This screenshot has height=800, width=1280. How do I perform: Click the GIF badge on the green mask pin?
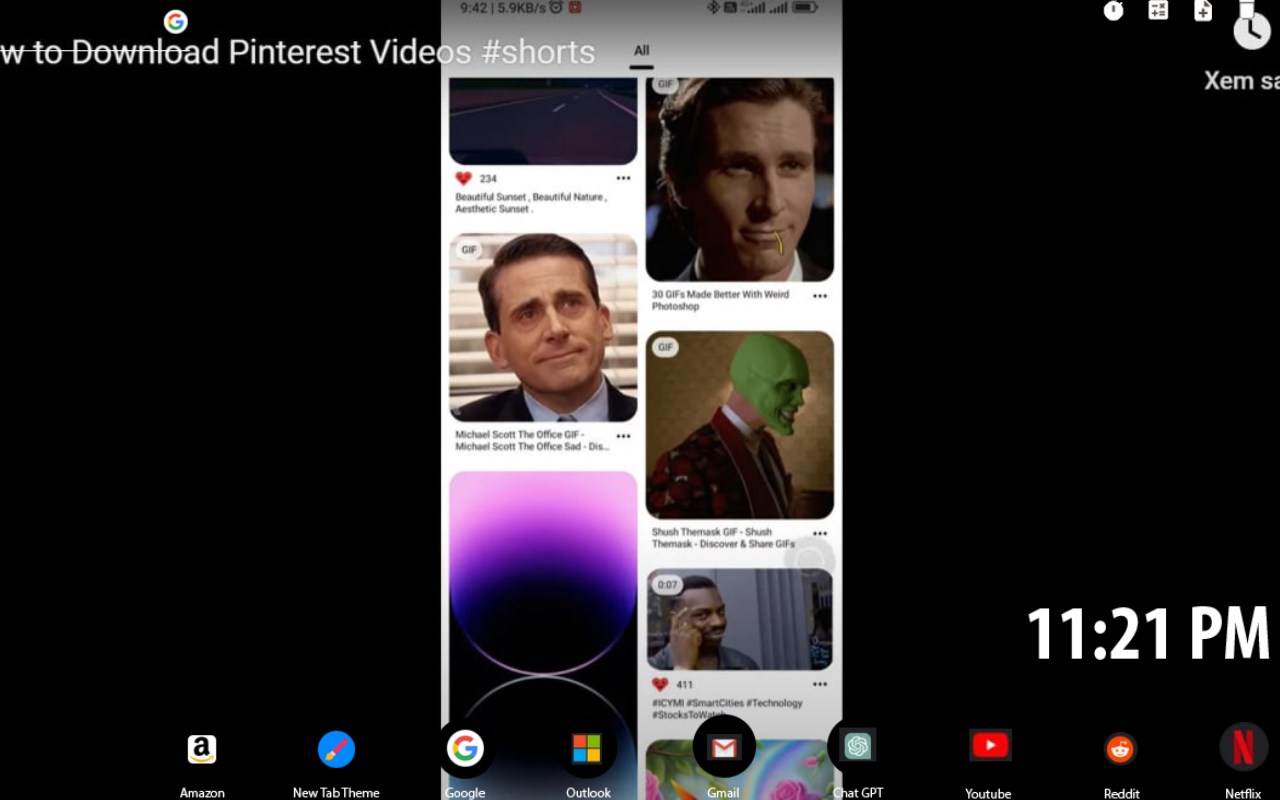[665, 347]
